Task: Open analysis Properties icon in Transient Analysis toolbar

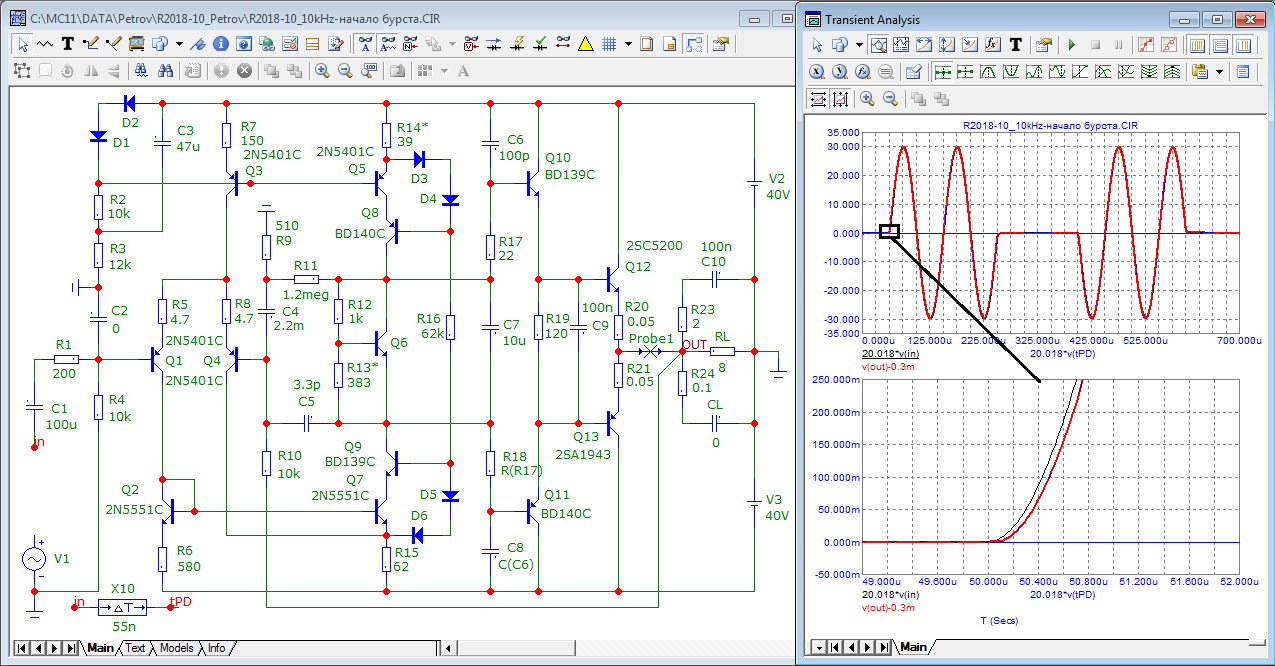Action: (1042, 45)
